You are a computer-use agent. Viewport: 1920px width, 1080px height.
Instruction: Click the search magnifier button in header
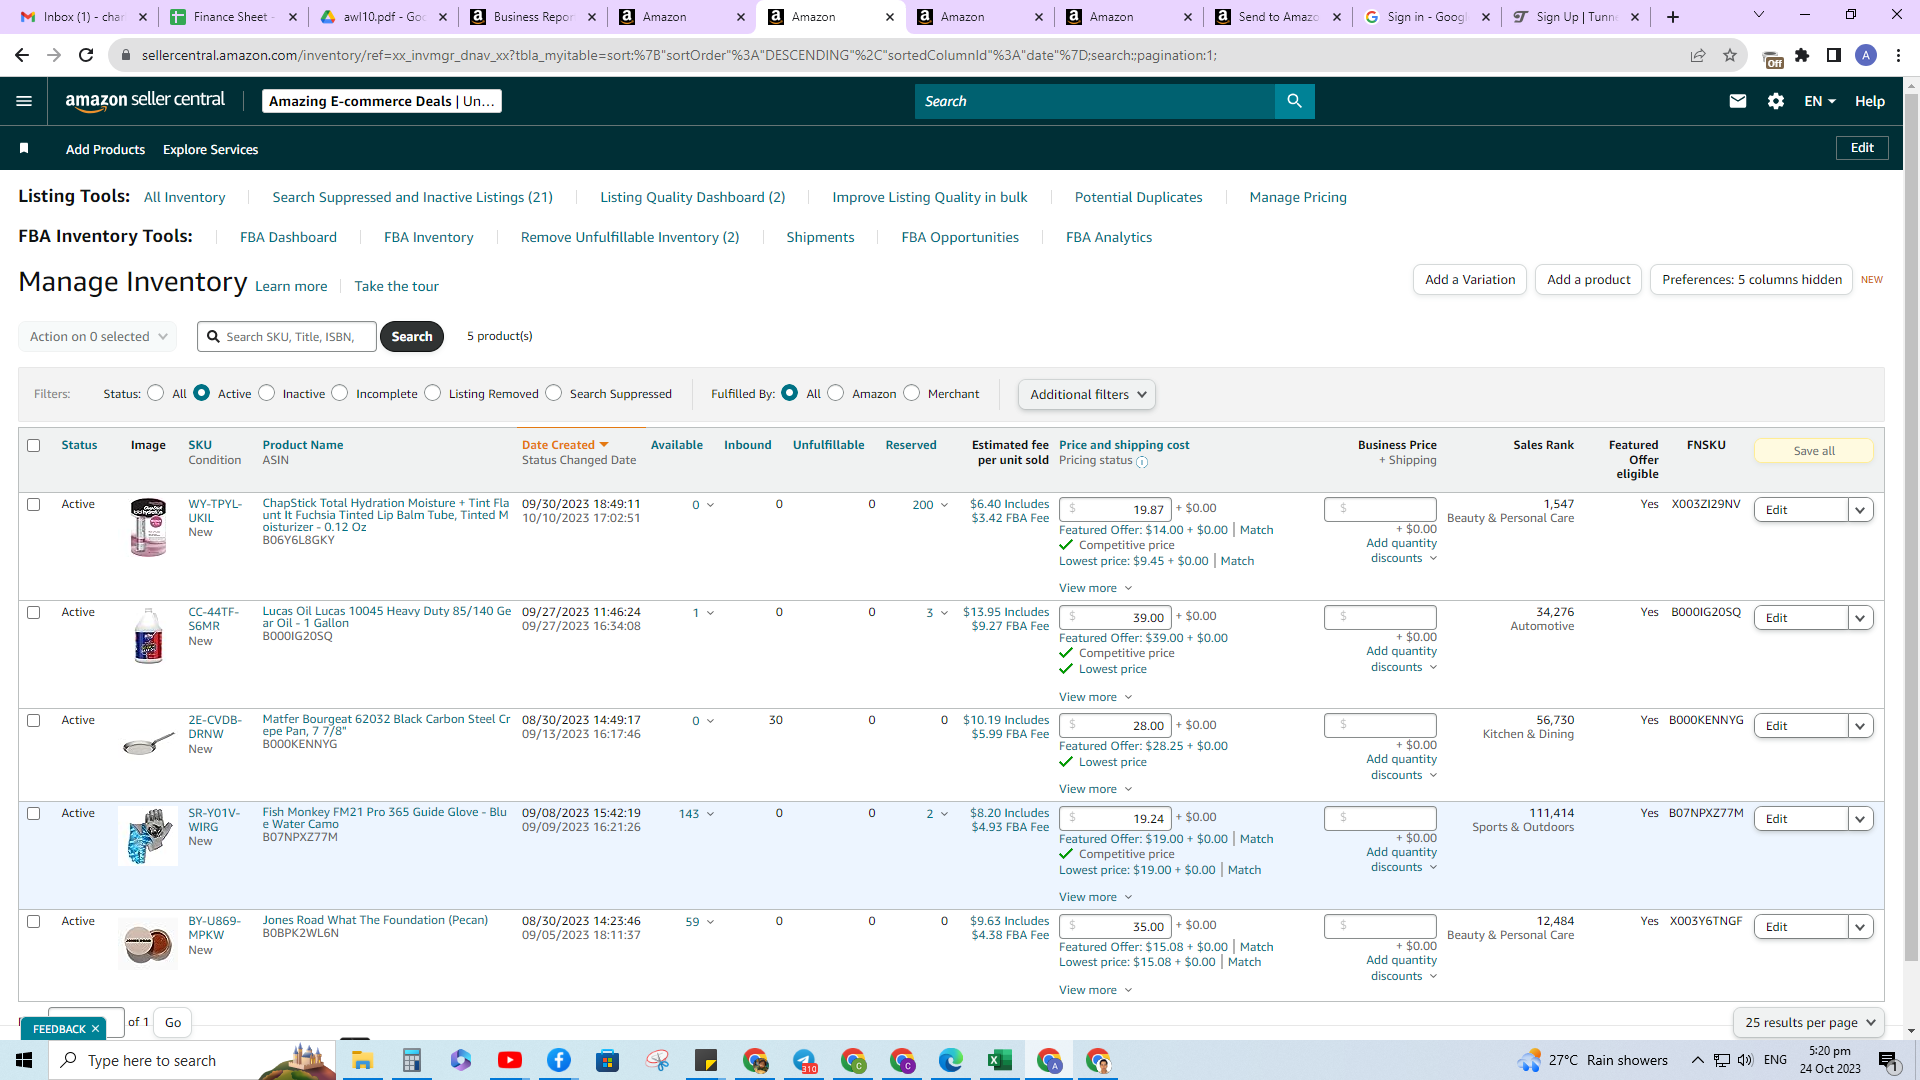(x=1294, y=101)
